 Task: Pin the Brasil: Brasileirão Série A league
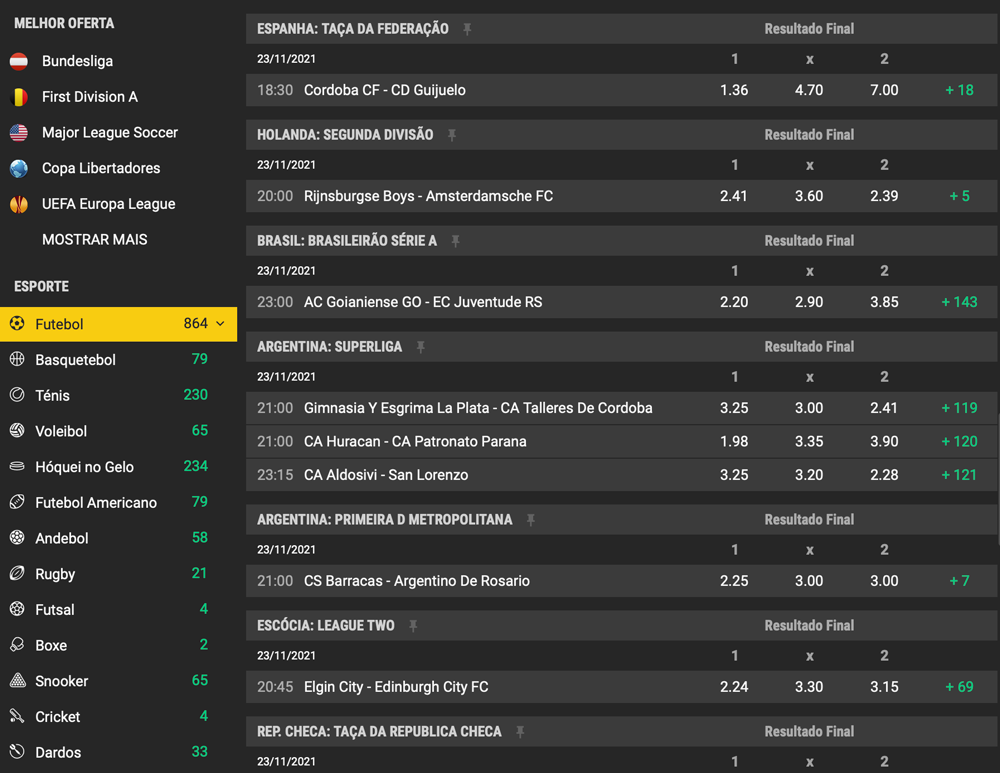click(456, 241)
